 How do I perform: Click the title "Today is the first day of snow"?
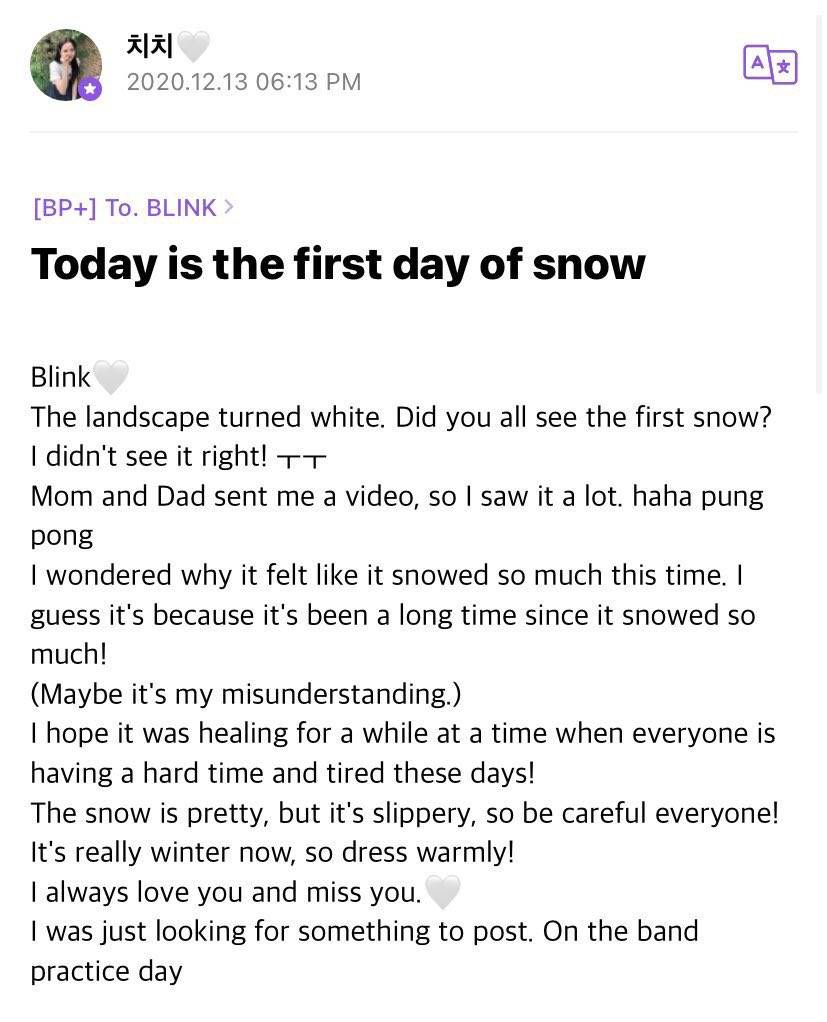tap(338, 264)
